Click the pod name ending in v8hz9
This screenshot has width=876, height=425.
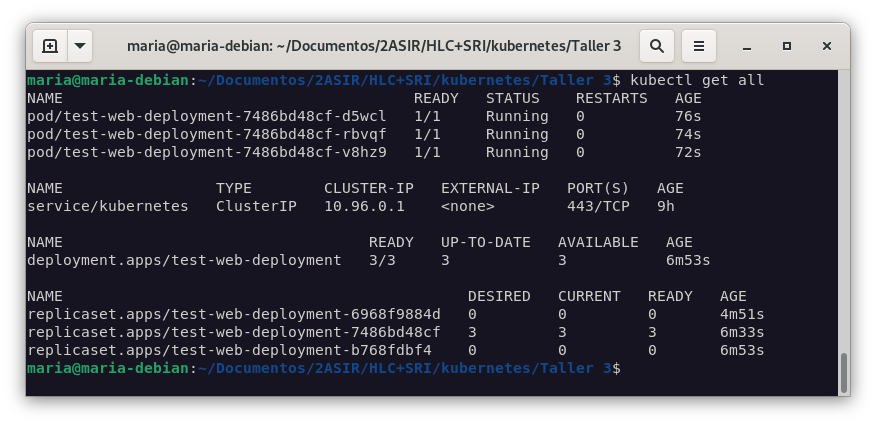207,152
